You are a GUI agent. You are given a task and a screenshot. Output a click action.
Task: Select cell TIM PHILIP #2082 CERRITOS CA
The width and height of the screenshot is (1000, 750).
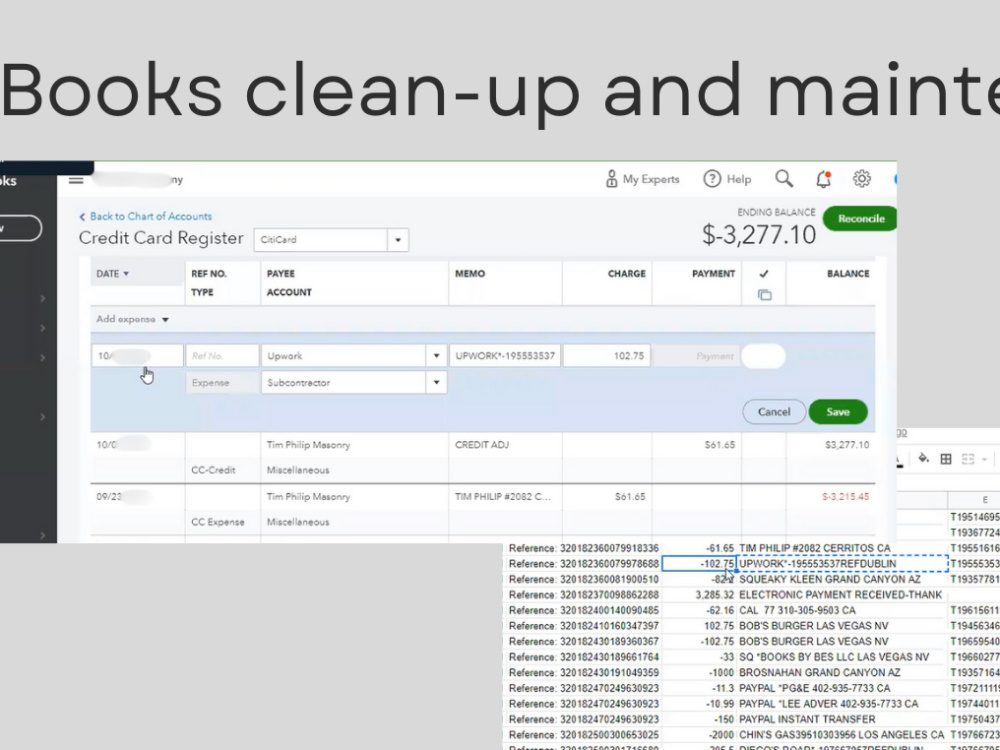tap(842, 548)
